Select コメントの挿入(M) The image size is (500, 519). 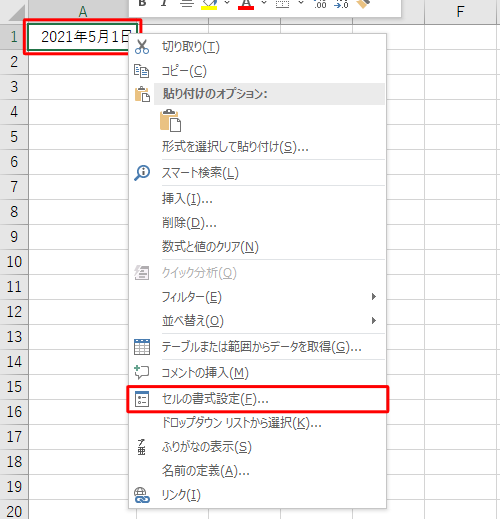[257, 373]
